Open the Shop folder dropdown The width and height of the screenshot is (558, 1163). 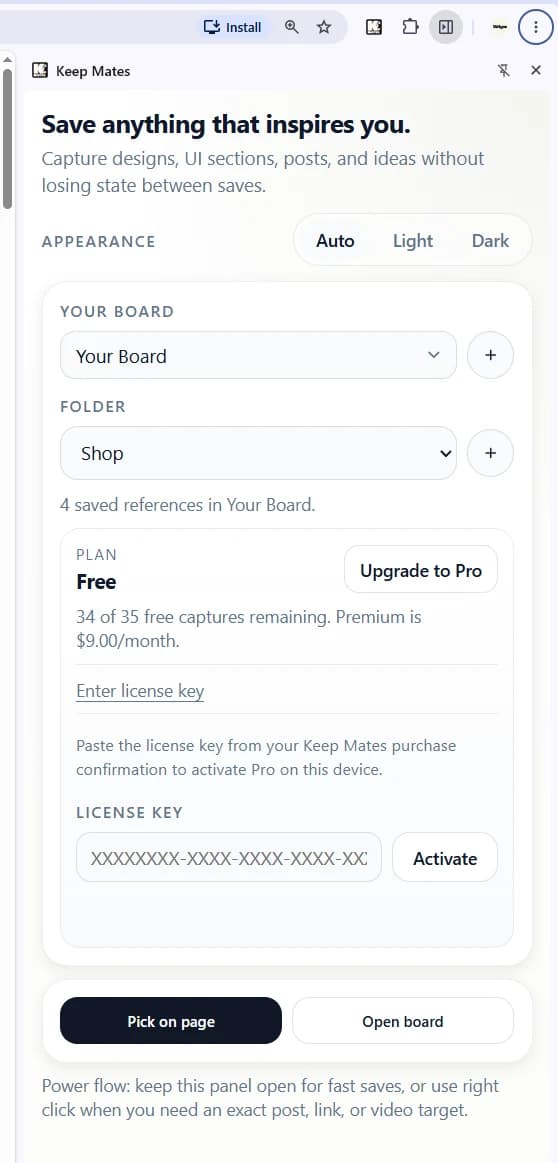click(x=258, y=452)
